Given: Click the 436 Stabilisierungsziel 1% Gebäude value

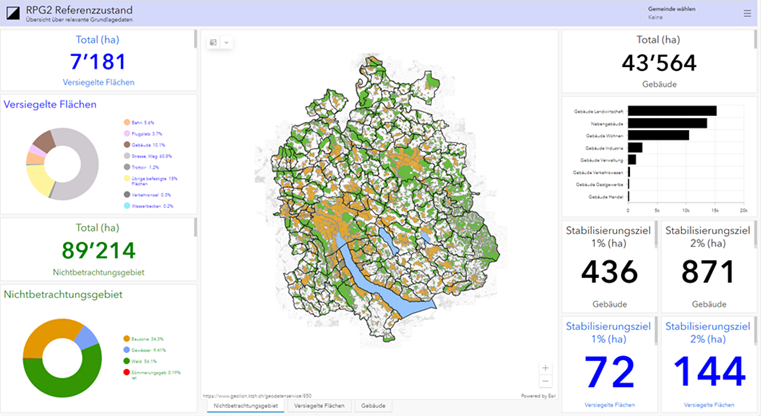Looking at the screenshot, I should point(610,272).
